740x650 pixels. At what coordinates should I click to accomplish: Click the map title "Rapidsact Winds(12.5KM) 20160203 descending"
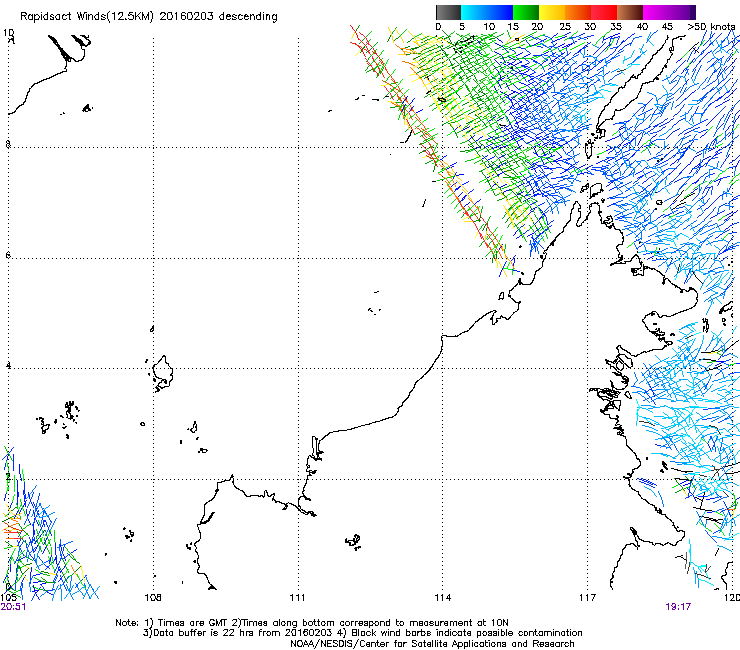pos(149,17)
